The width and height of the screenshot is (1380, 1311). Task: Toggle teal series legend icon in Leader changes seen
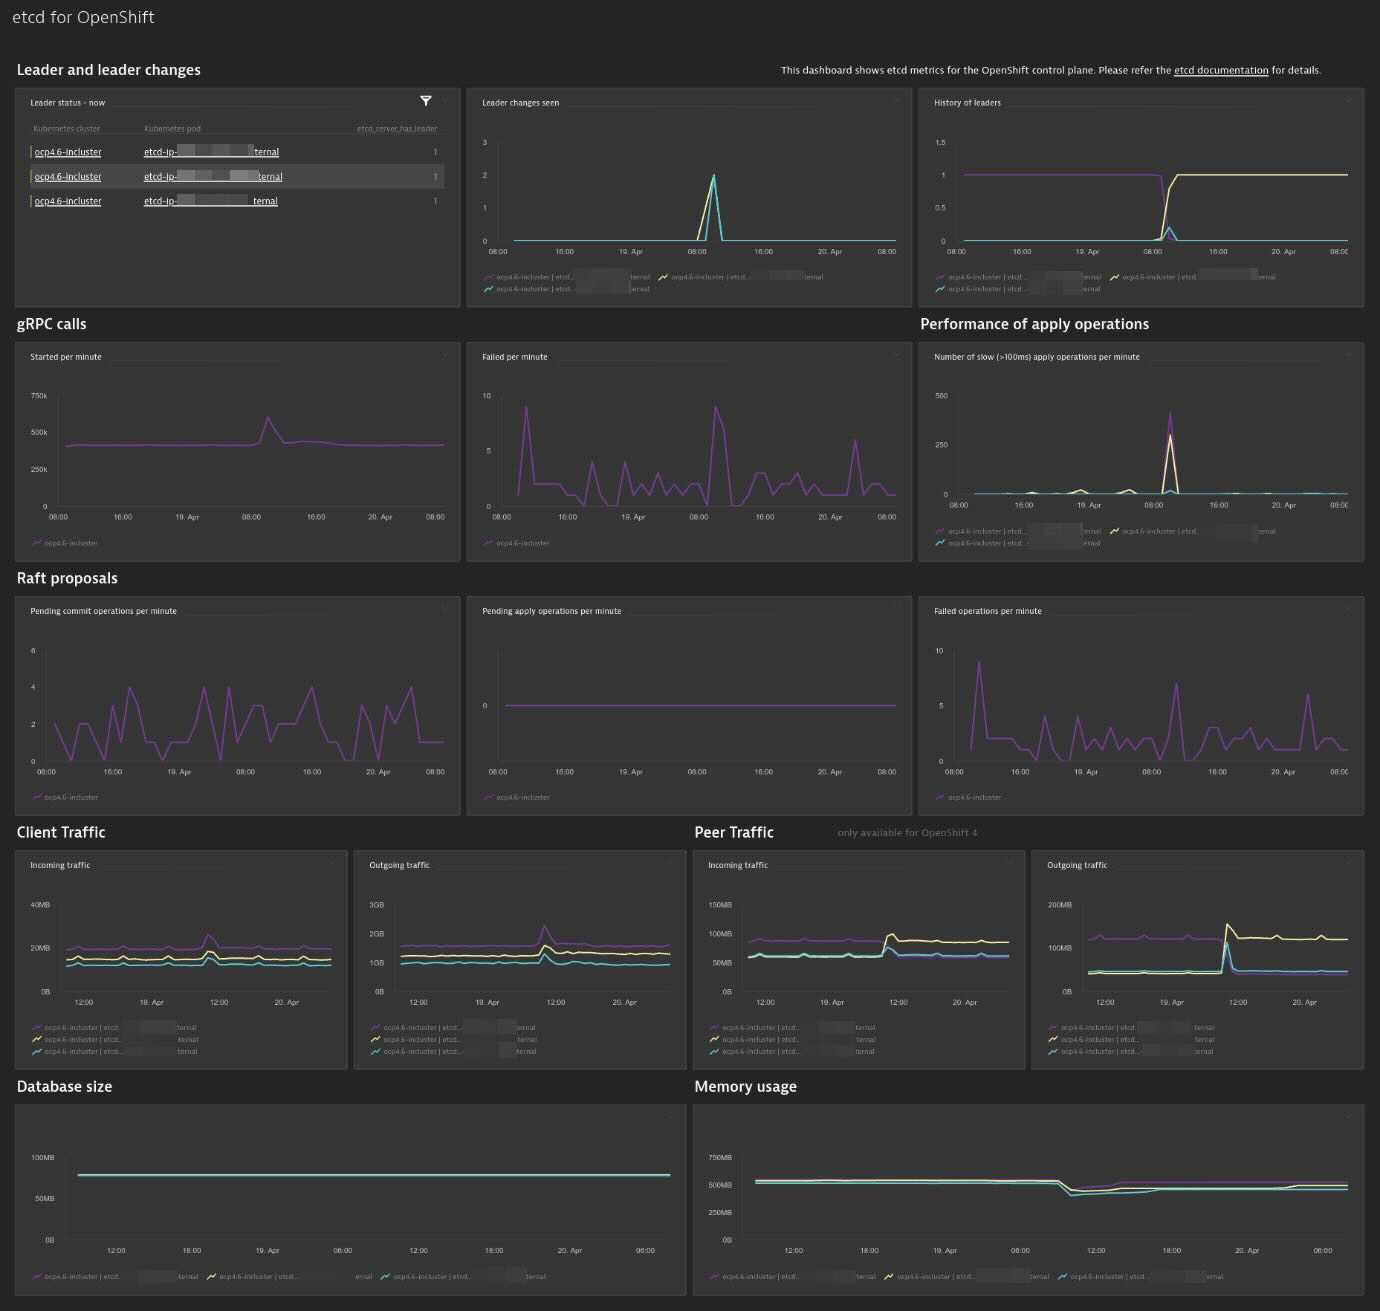coord(488,289)
